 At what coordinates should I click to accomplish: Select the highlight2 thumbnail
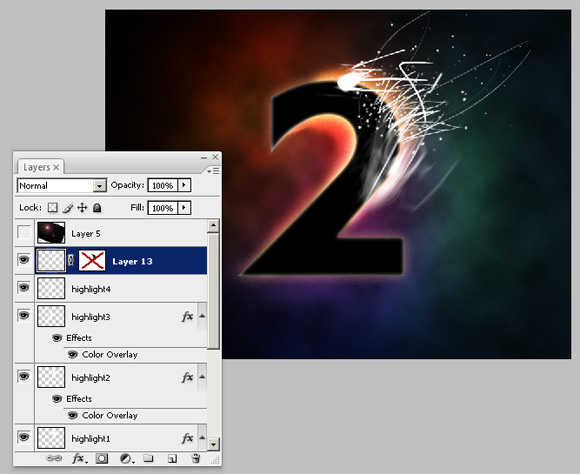point(51,377)
